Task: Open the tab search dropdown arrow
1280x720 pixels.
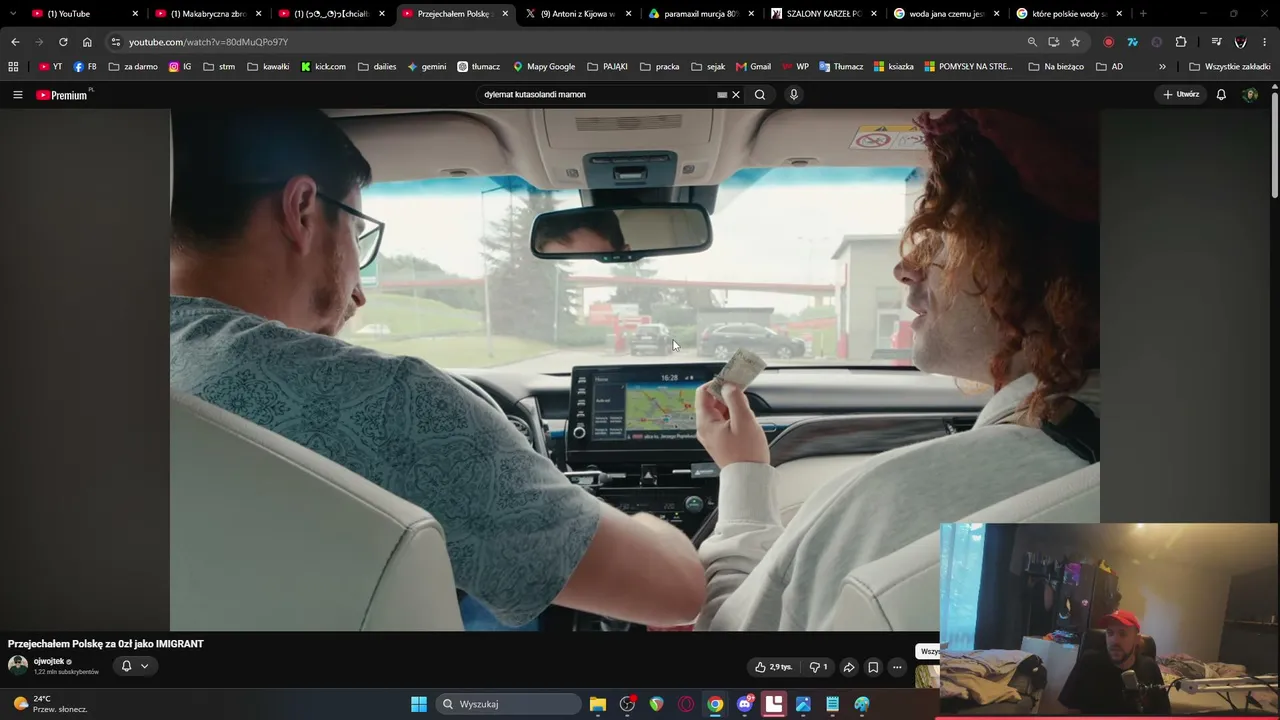Action: pyautogui.click(x=13, y=14)
